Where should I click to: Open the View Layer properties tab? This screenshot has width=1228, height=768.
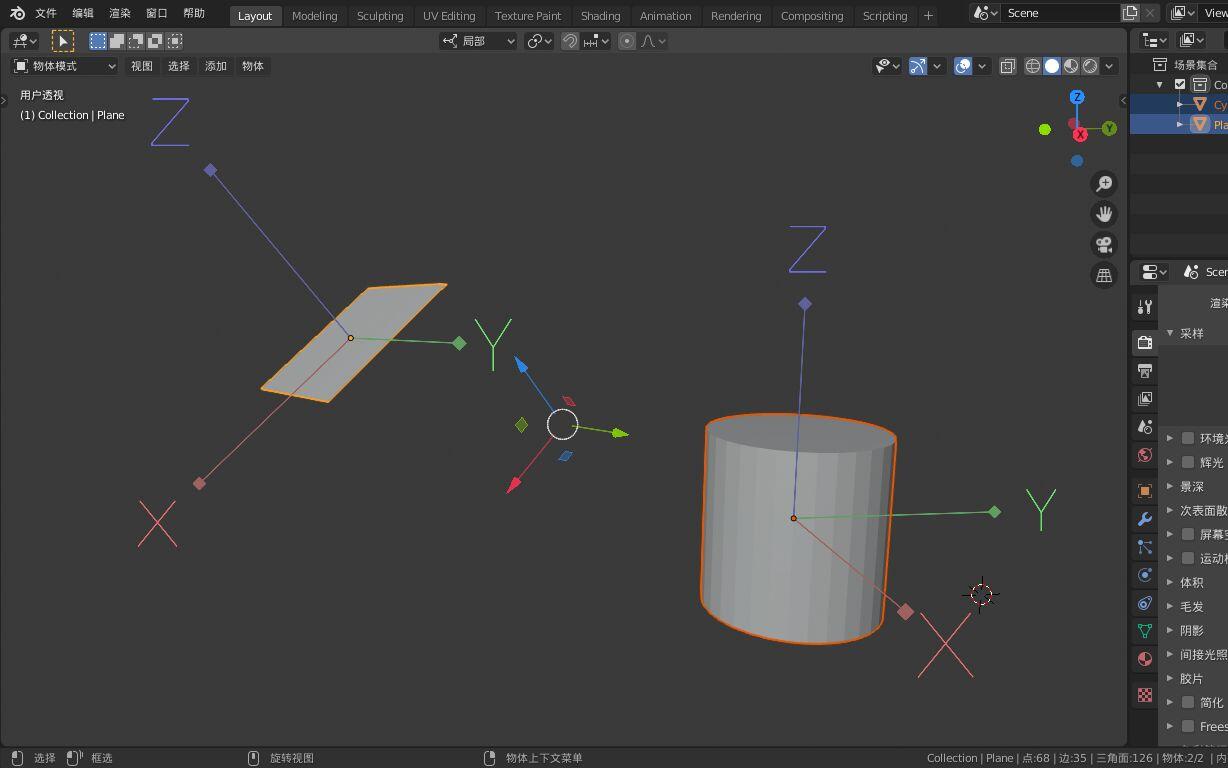click(x=1145, y=398)
